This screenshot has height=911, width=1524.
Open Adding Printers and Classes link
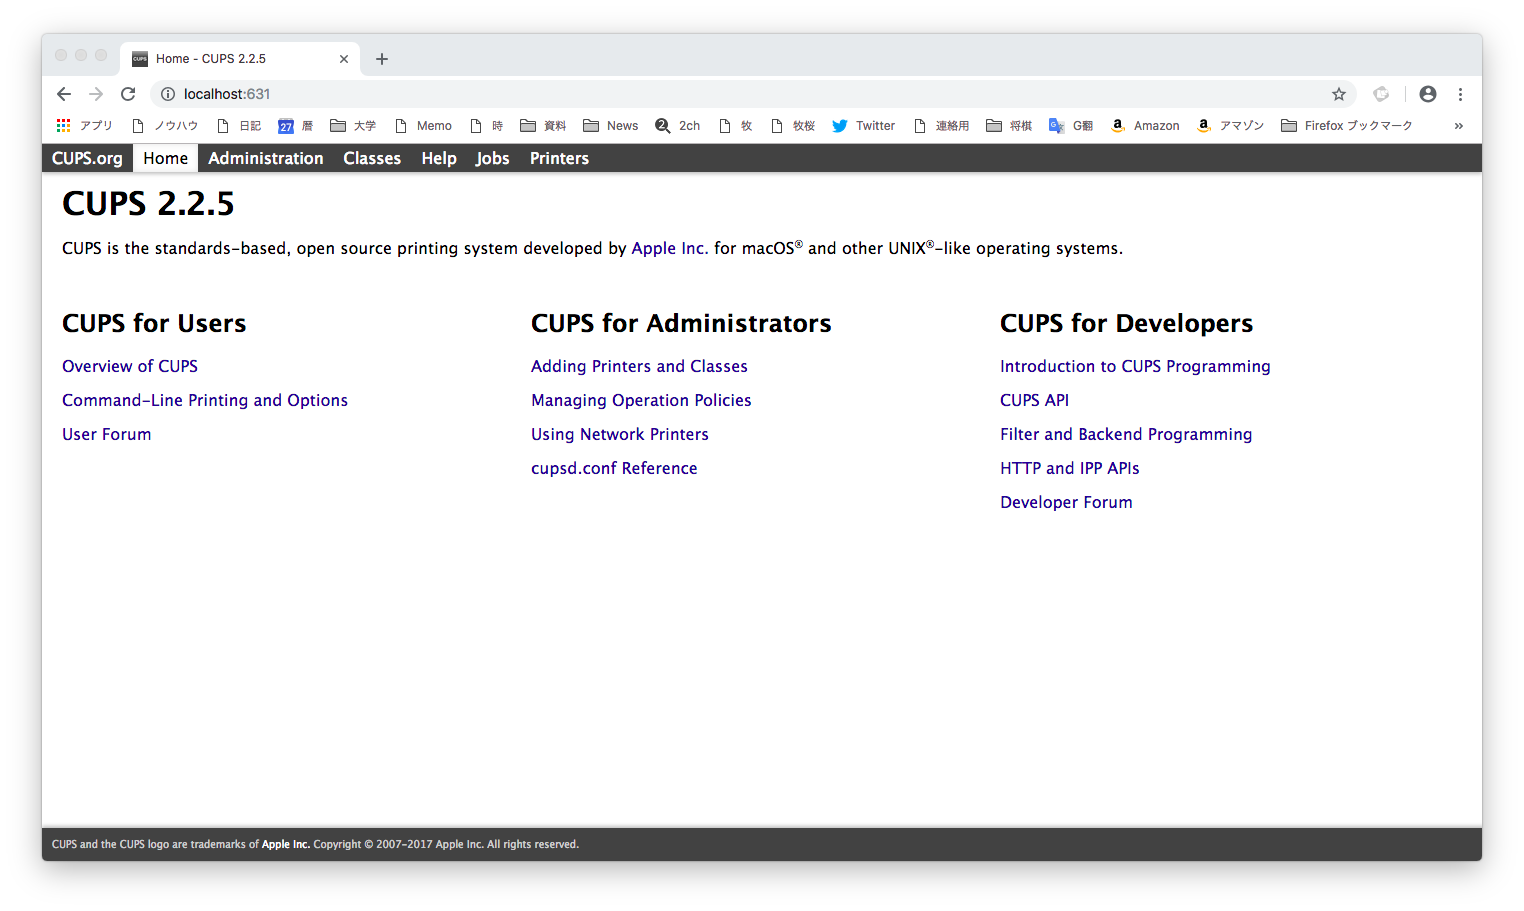pos(639,366)
